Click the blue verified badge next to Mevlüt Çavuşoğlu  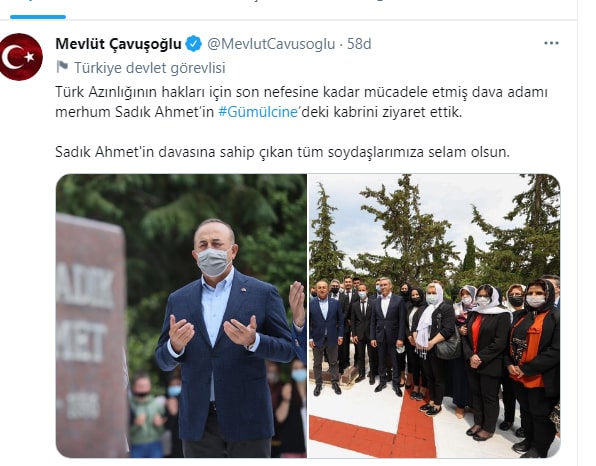pyautogui.click(x=194, y=44)
